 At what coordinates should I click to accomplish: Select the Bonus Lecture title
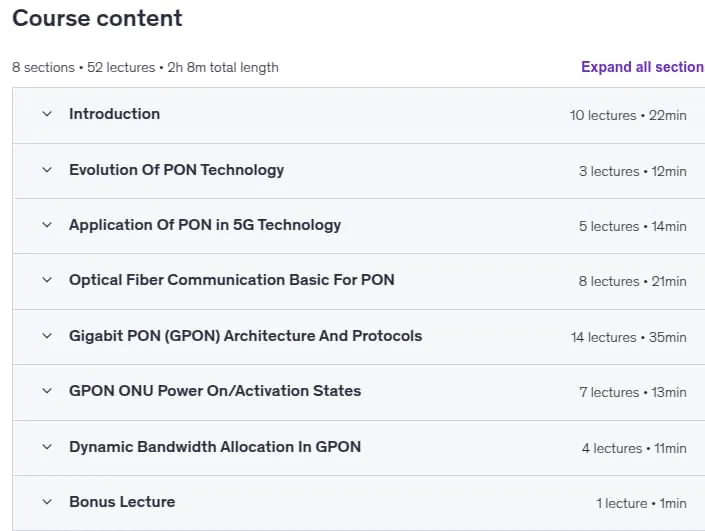tap(122, 502)
